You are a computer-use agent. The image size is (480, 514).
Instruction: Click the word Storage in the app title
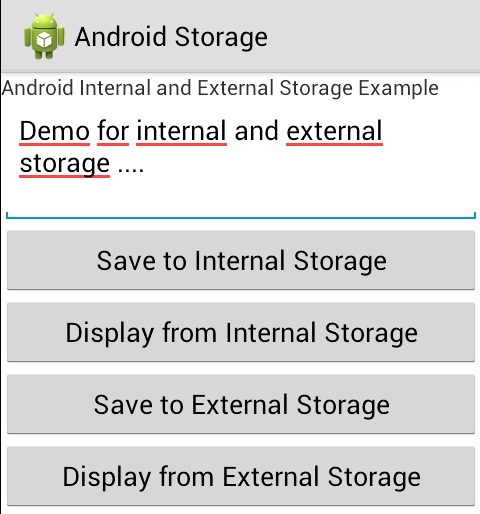[221, 38]
